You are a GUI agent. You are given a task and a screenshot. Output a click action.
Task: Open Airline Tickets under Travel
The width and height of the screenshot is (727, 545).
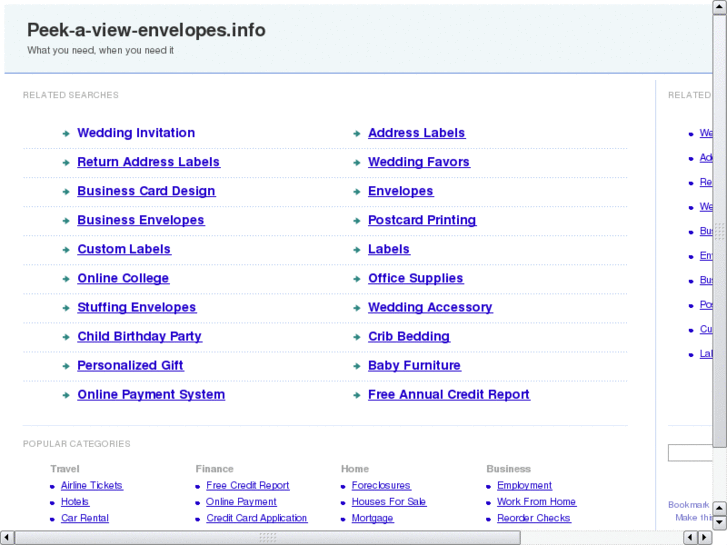click(x=91, y=486)
